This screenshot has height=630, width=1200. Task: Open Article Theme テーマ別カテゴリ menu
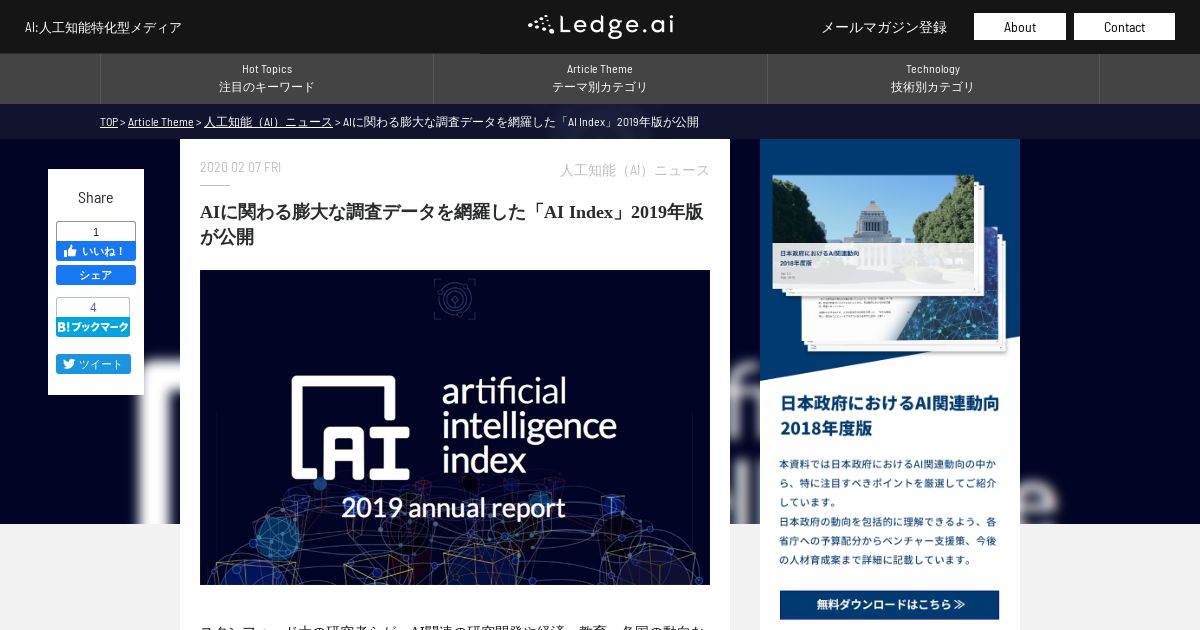600,78
